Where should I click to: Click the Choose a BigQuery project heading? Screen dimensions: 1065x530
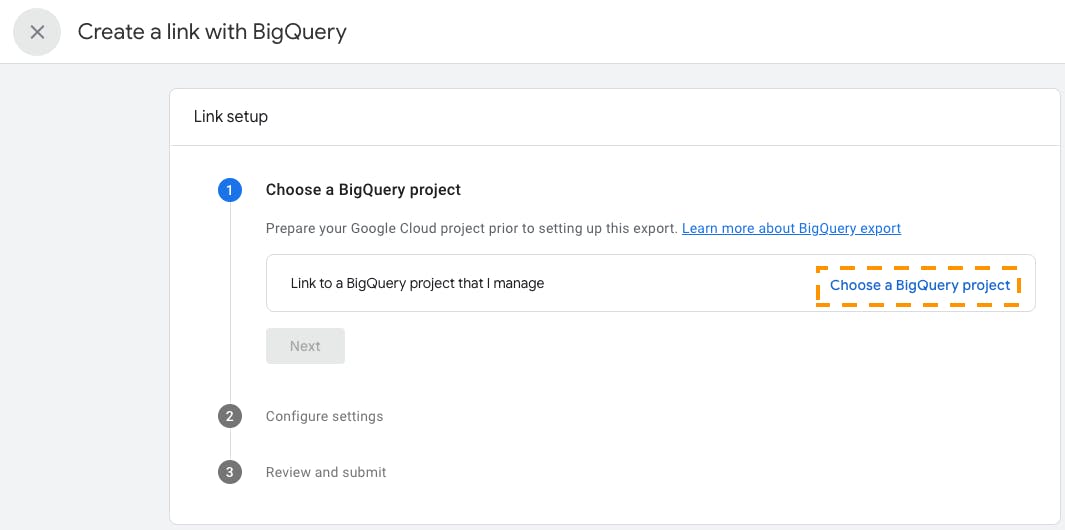363,190
